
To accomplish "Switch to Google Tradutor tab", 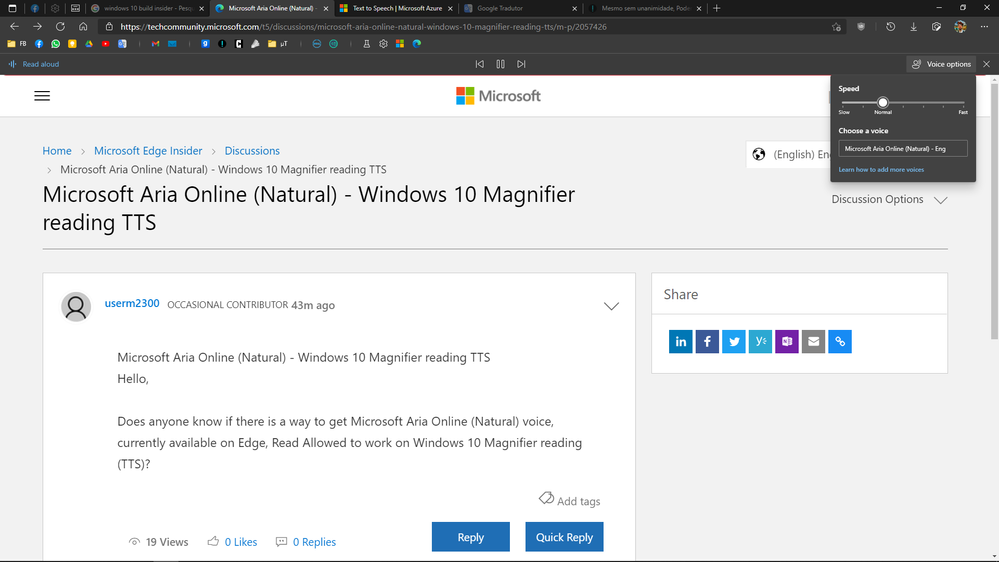I will coord(520,8).
